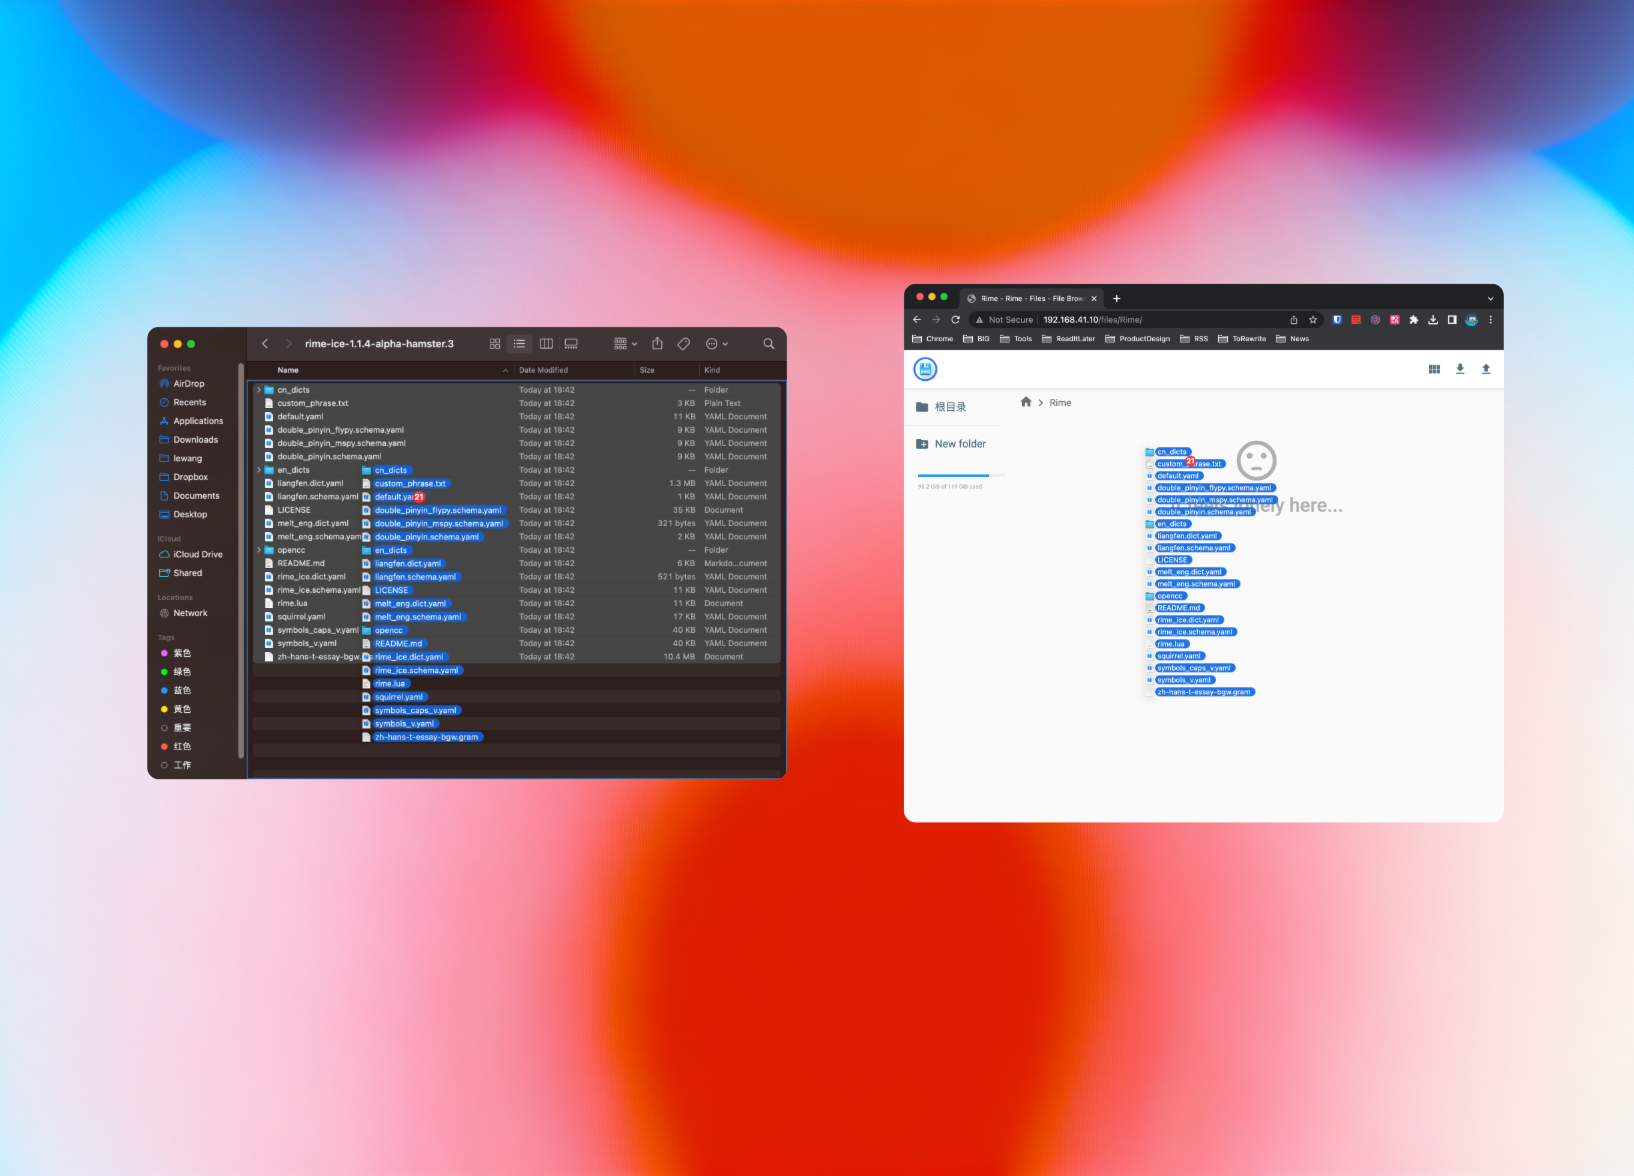Switch Finder to icon view
The height and width of the screenshot is (1176, 1634).
[x=495, y=344]
